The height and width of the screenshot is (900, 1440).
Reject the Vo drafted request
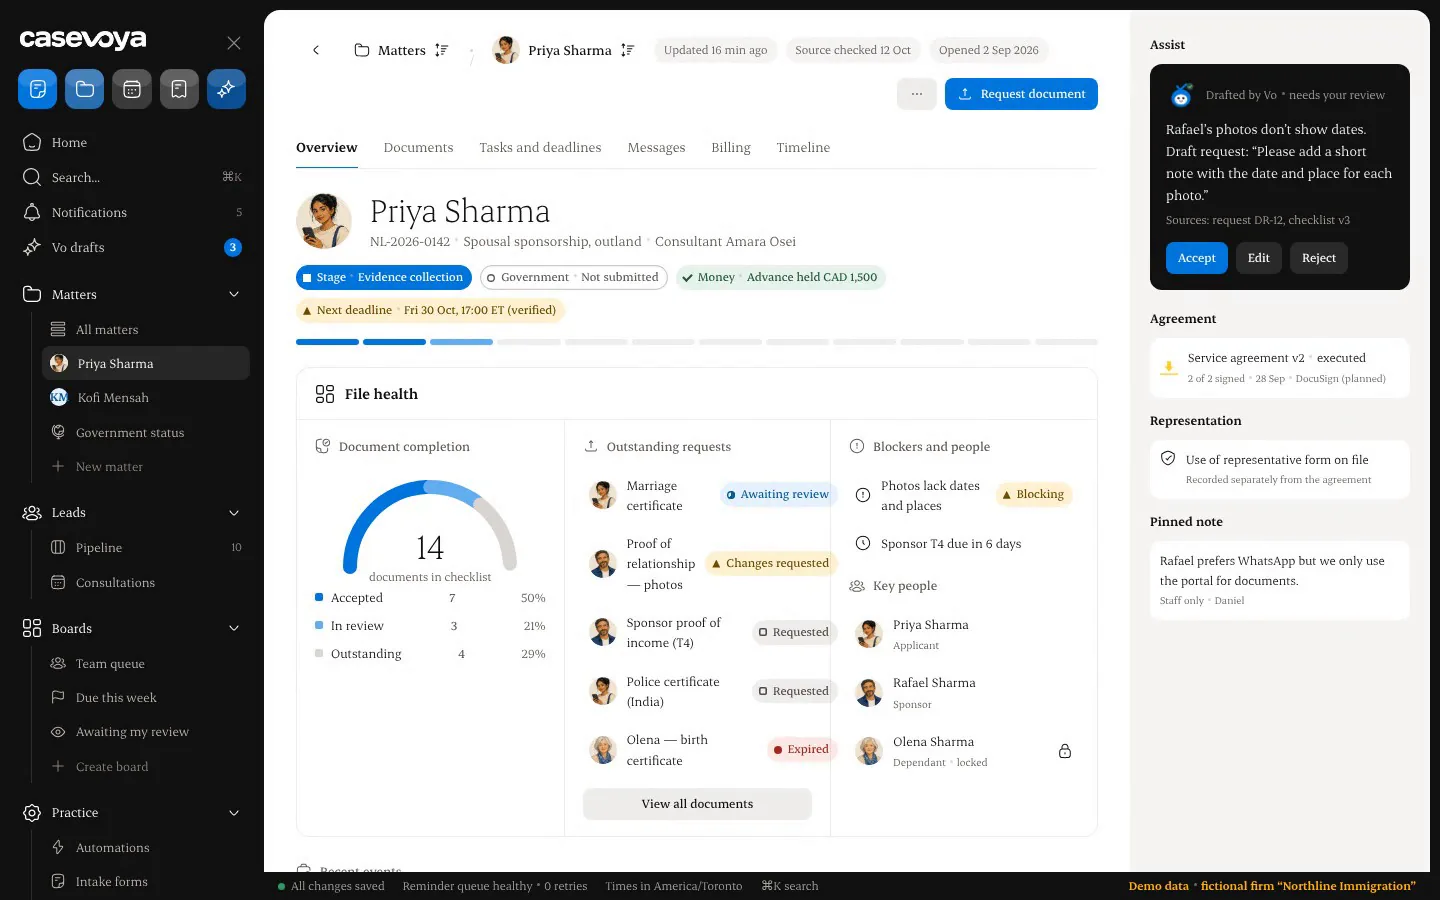(1318, 258)
